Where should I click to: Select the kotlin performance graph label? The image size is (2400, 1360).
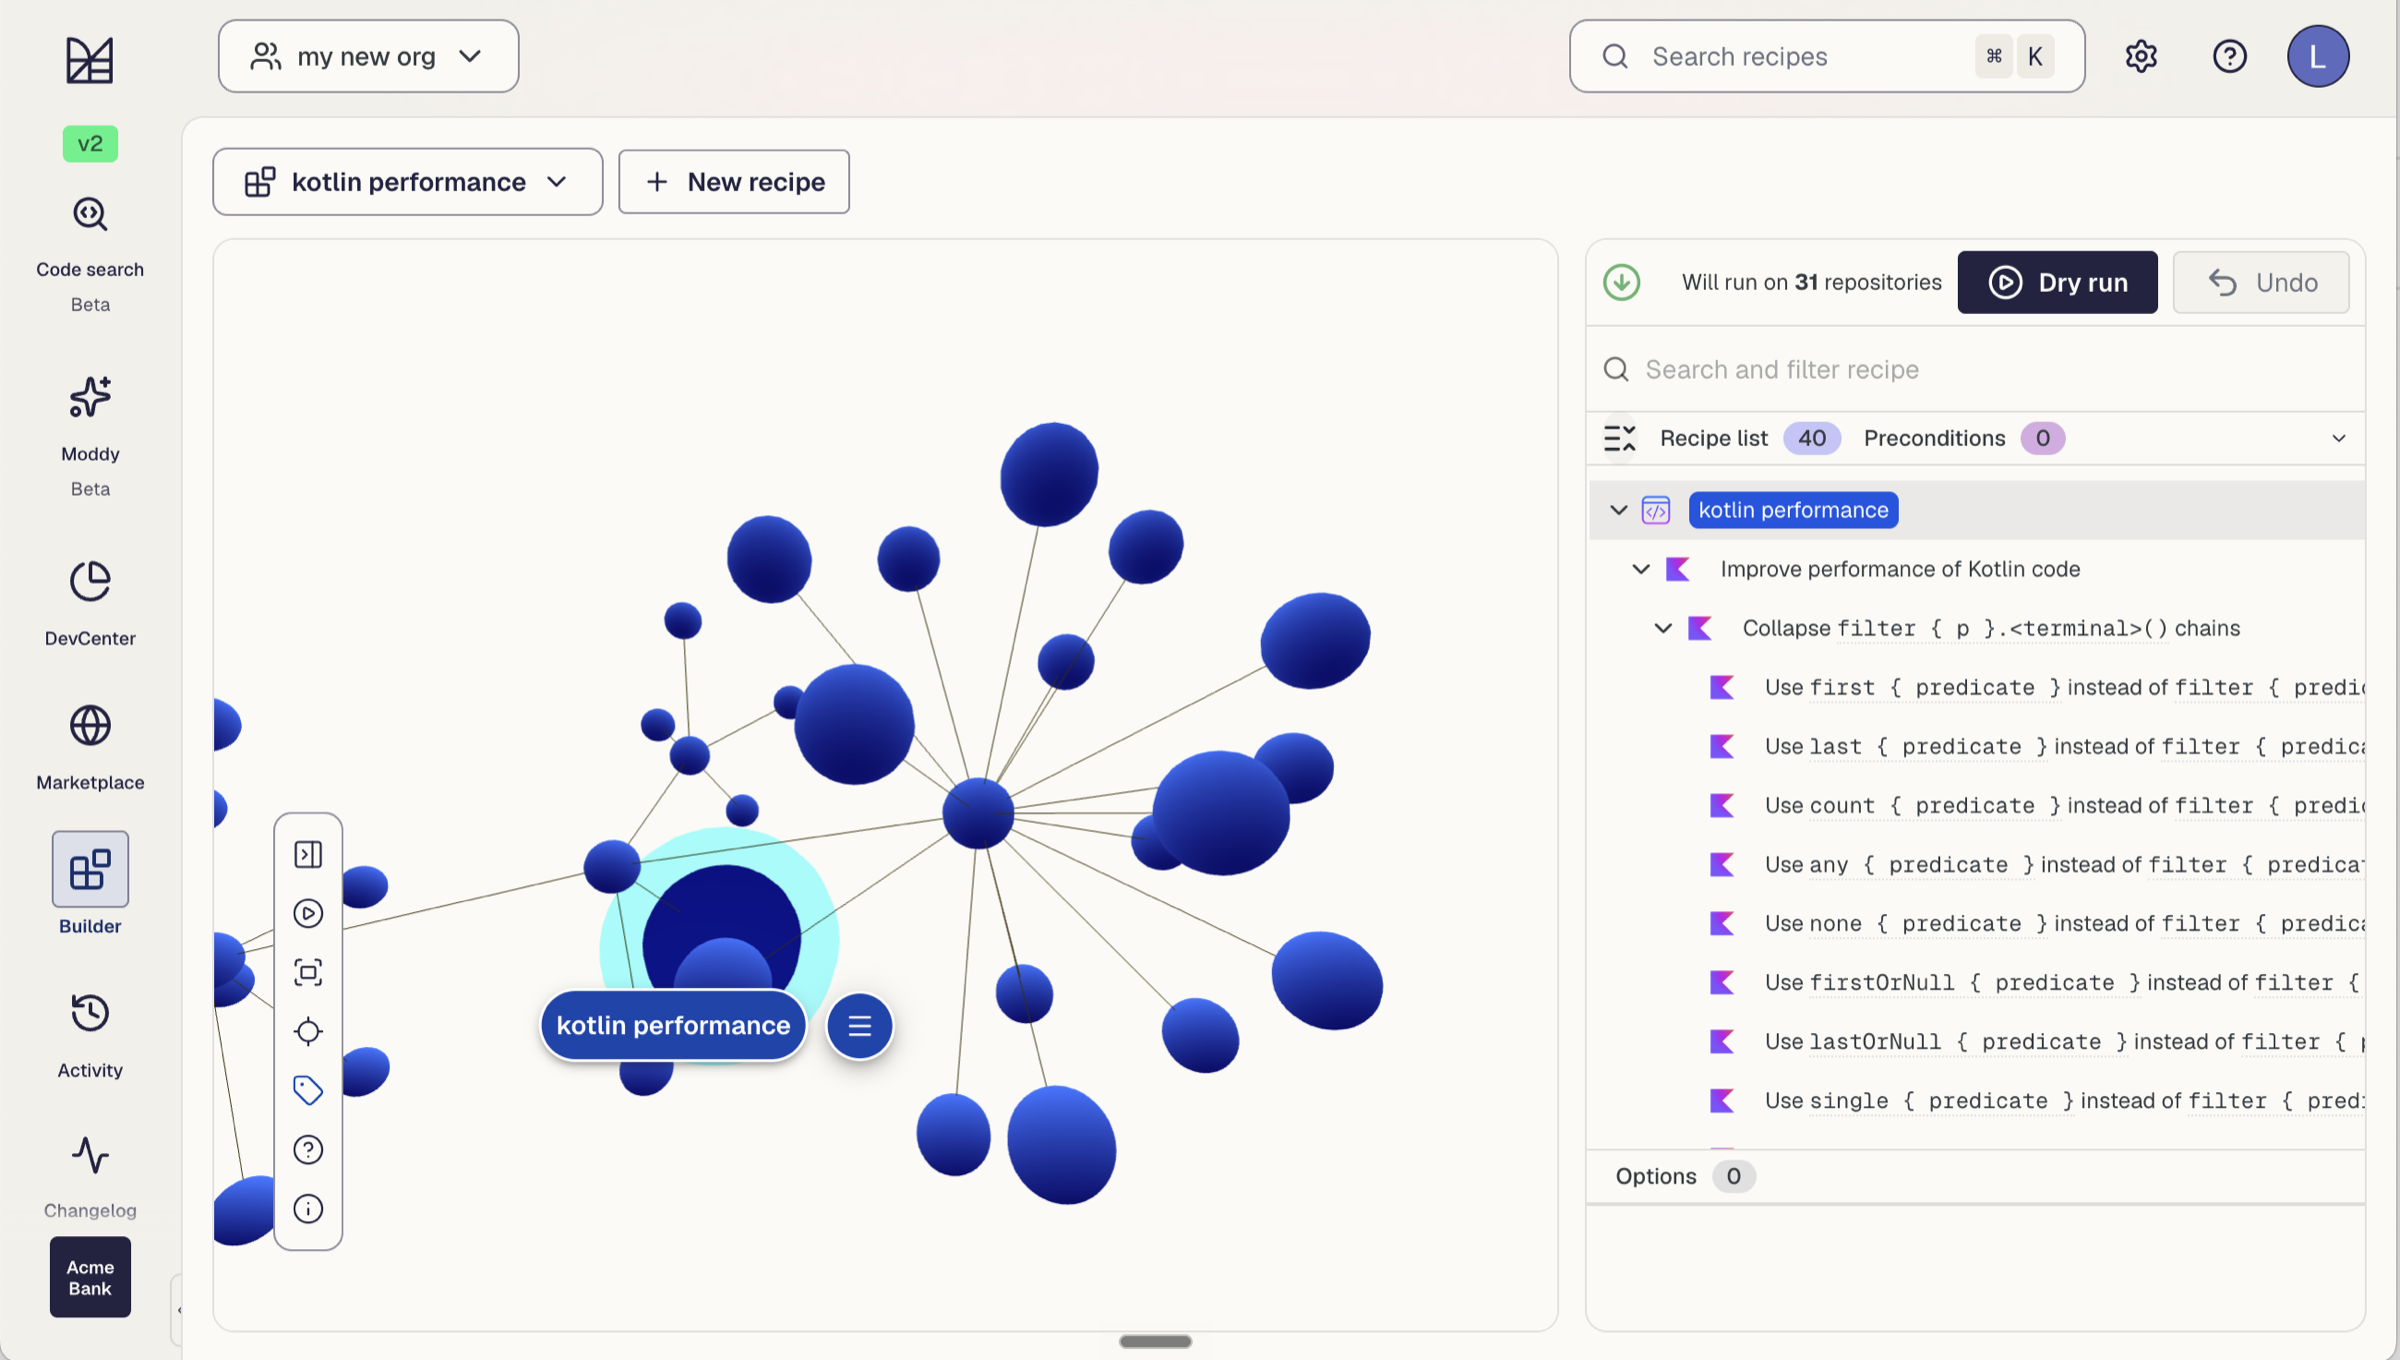[673, 1025]
